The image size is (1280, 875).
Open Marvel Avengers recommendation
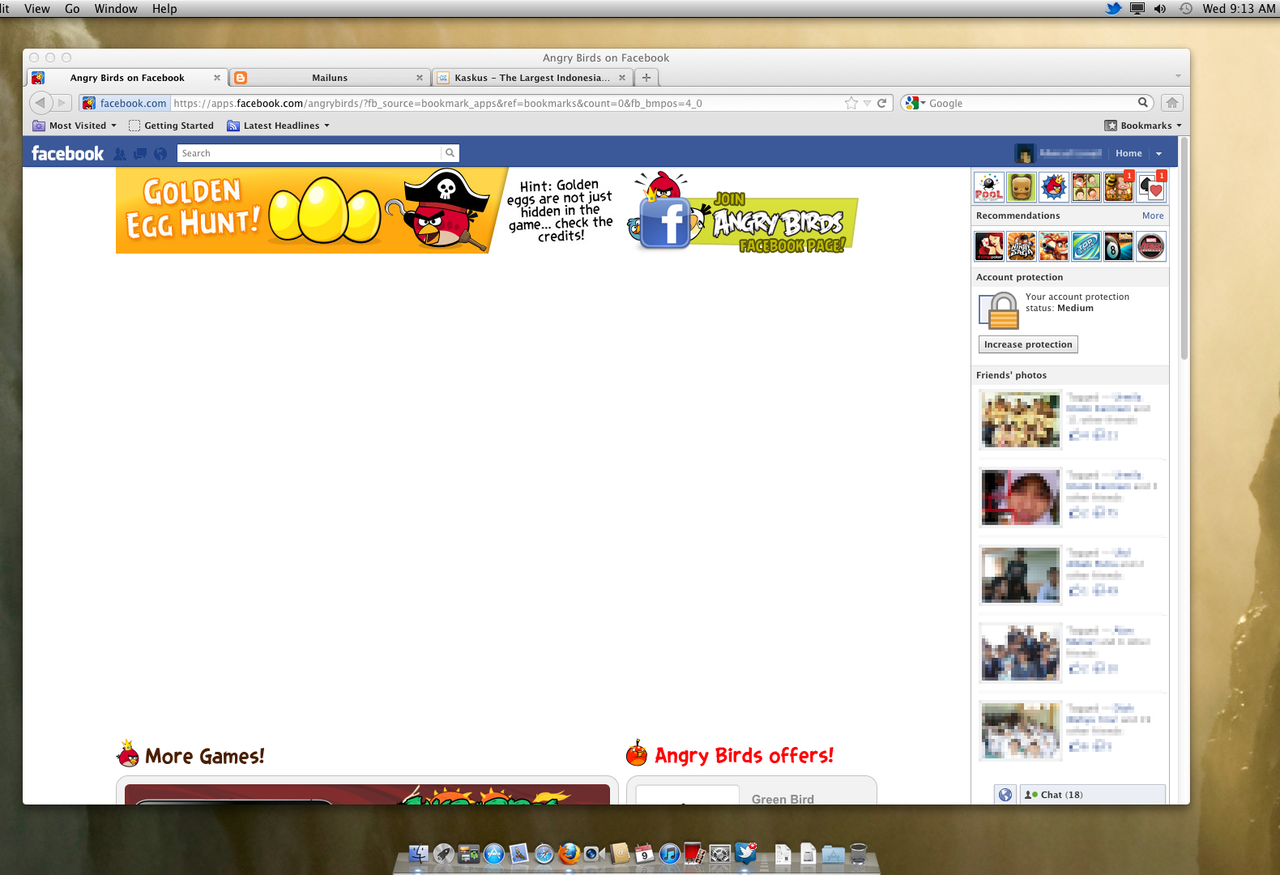click(1151, 246)
